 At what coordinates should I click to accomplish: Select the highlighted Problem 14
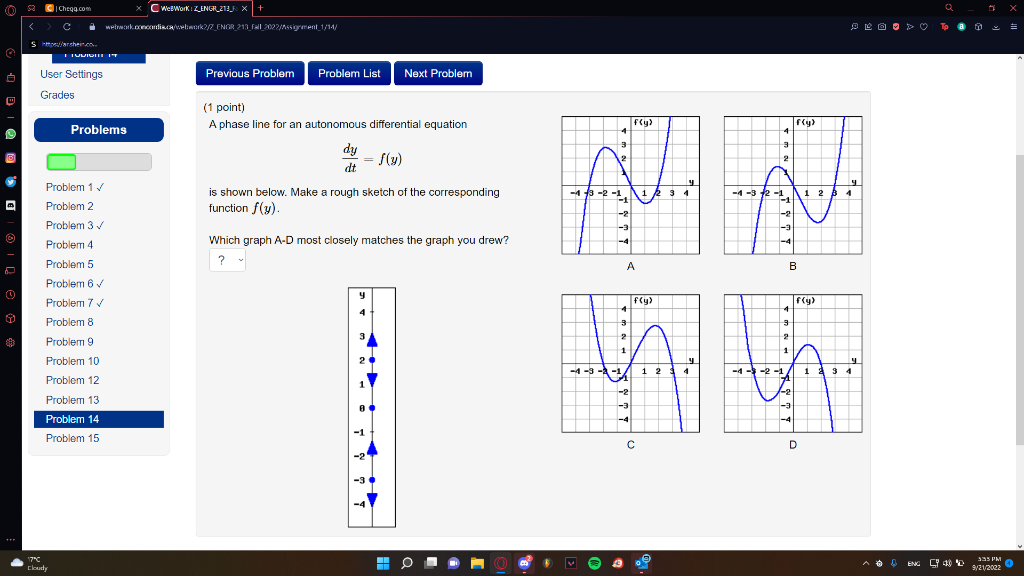click(99, 419)
